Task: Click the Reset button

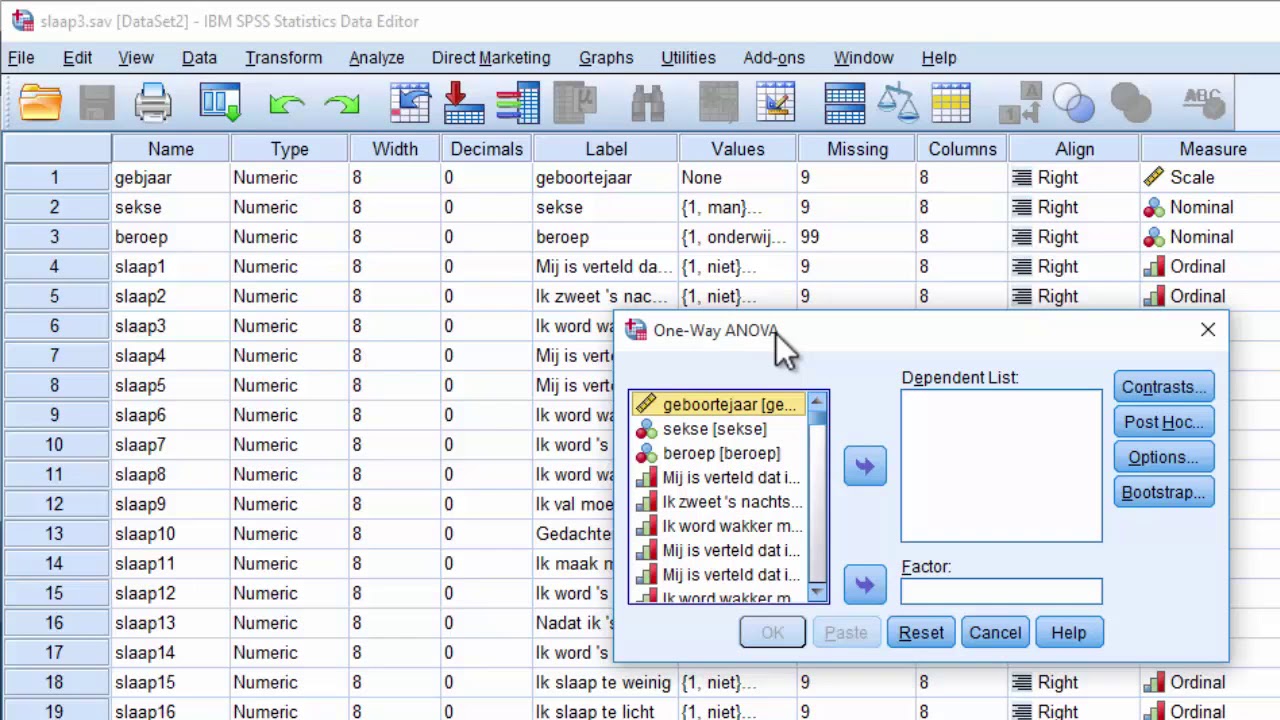Action: point(921,632)
